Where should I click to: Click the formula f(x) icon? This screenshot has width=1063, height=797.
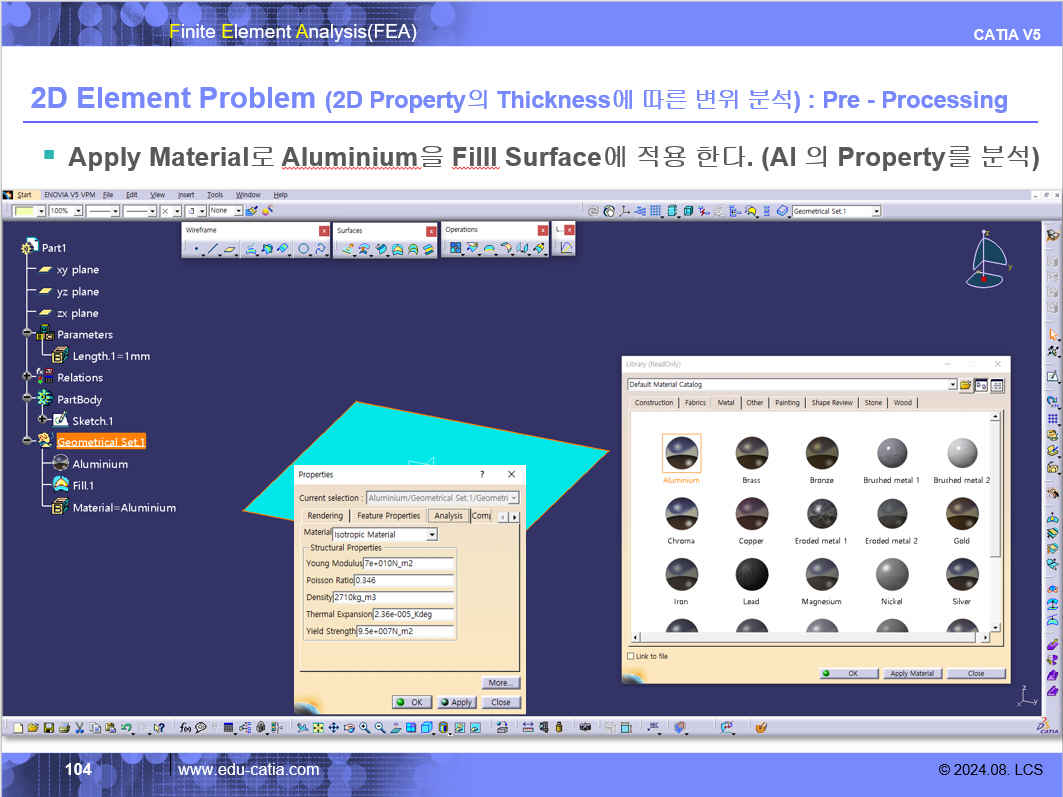[185, 728]
